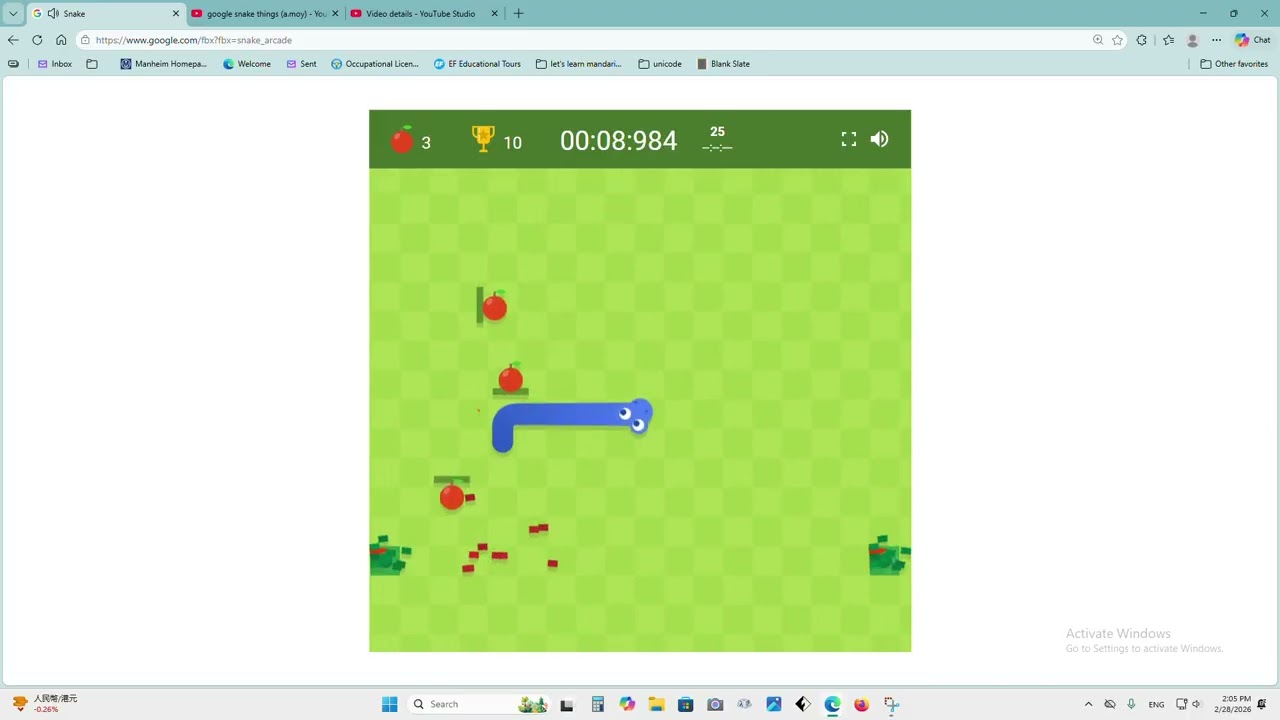
Task: Switch to the Snake tab
Action: (106, 14)
